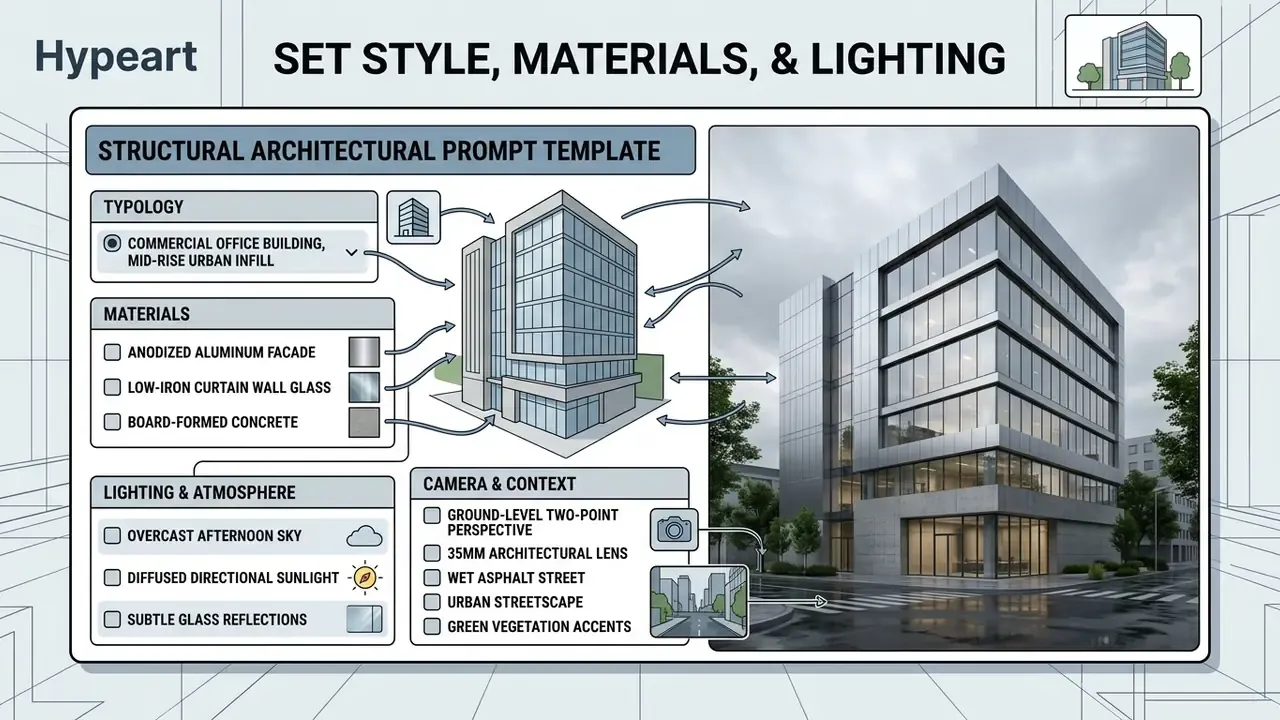
Task: Click the Camera & Context section header
Action: click(549, 484)
